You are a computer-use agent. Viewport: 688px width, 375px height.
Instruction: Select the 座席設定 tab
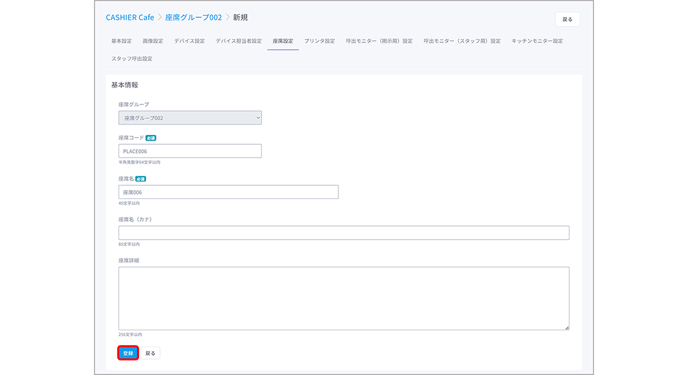[283, 41]
